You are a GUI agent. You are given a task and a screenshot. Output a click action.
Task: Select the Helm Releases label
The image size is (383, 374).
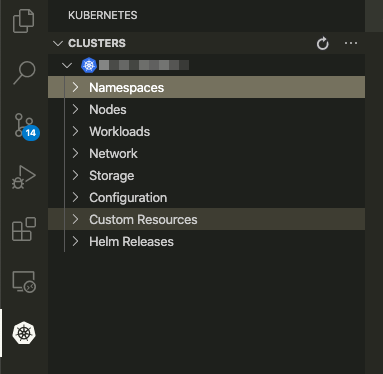pos(131,242)
